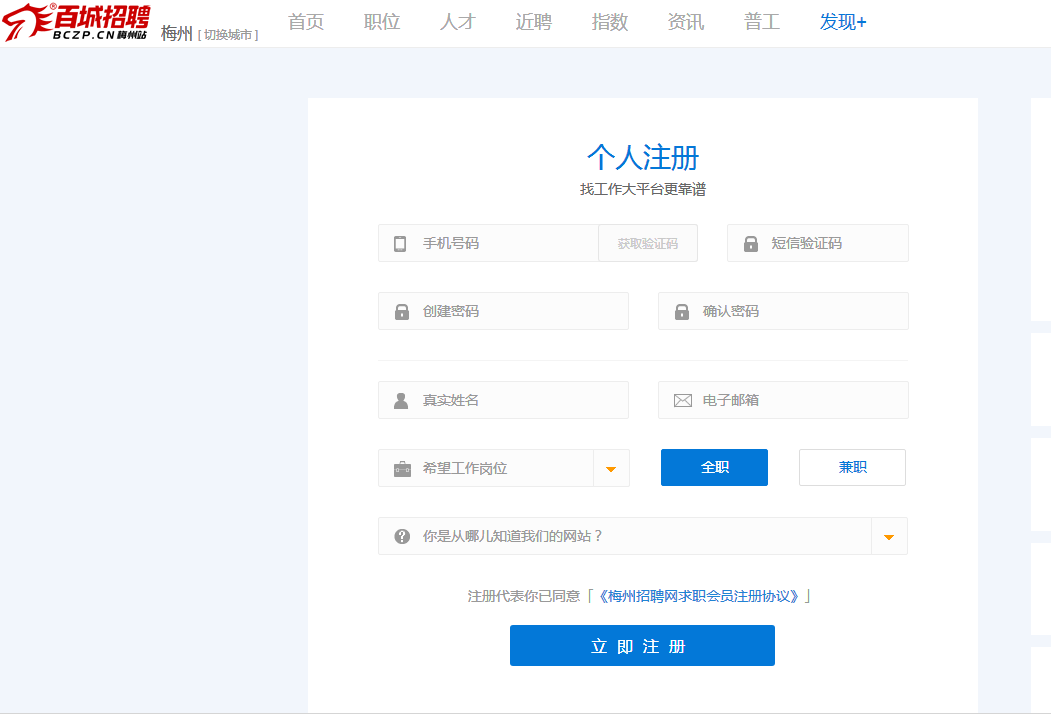Click 获取验证码 to request SMS code

point(647,244)
